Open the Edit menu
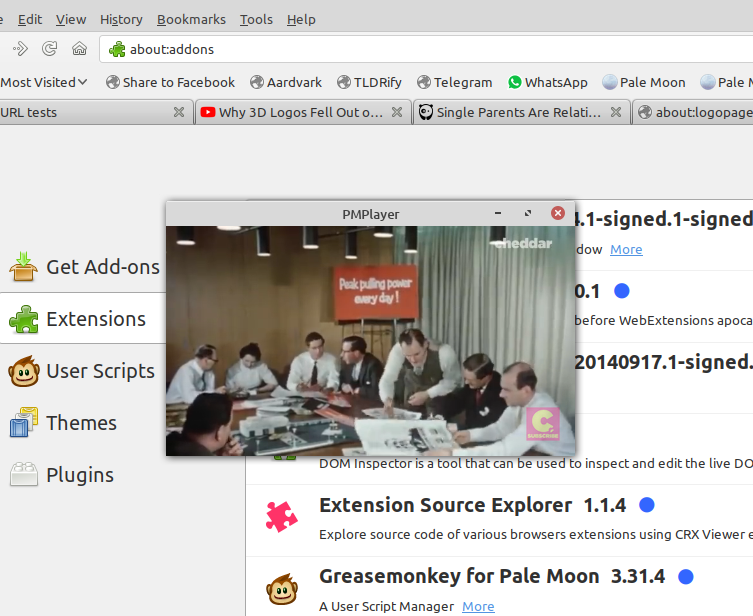This screenshot has width=753, height=616. [x=30, y=20]
